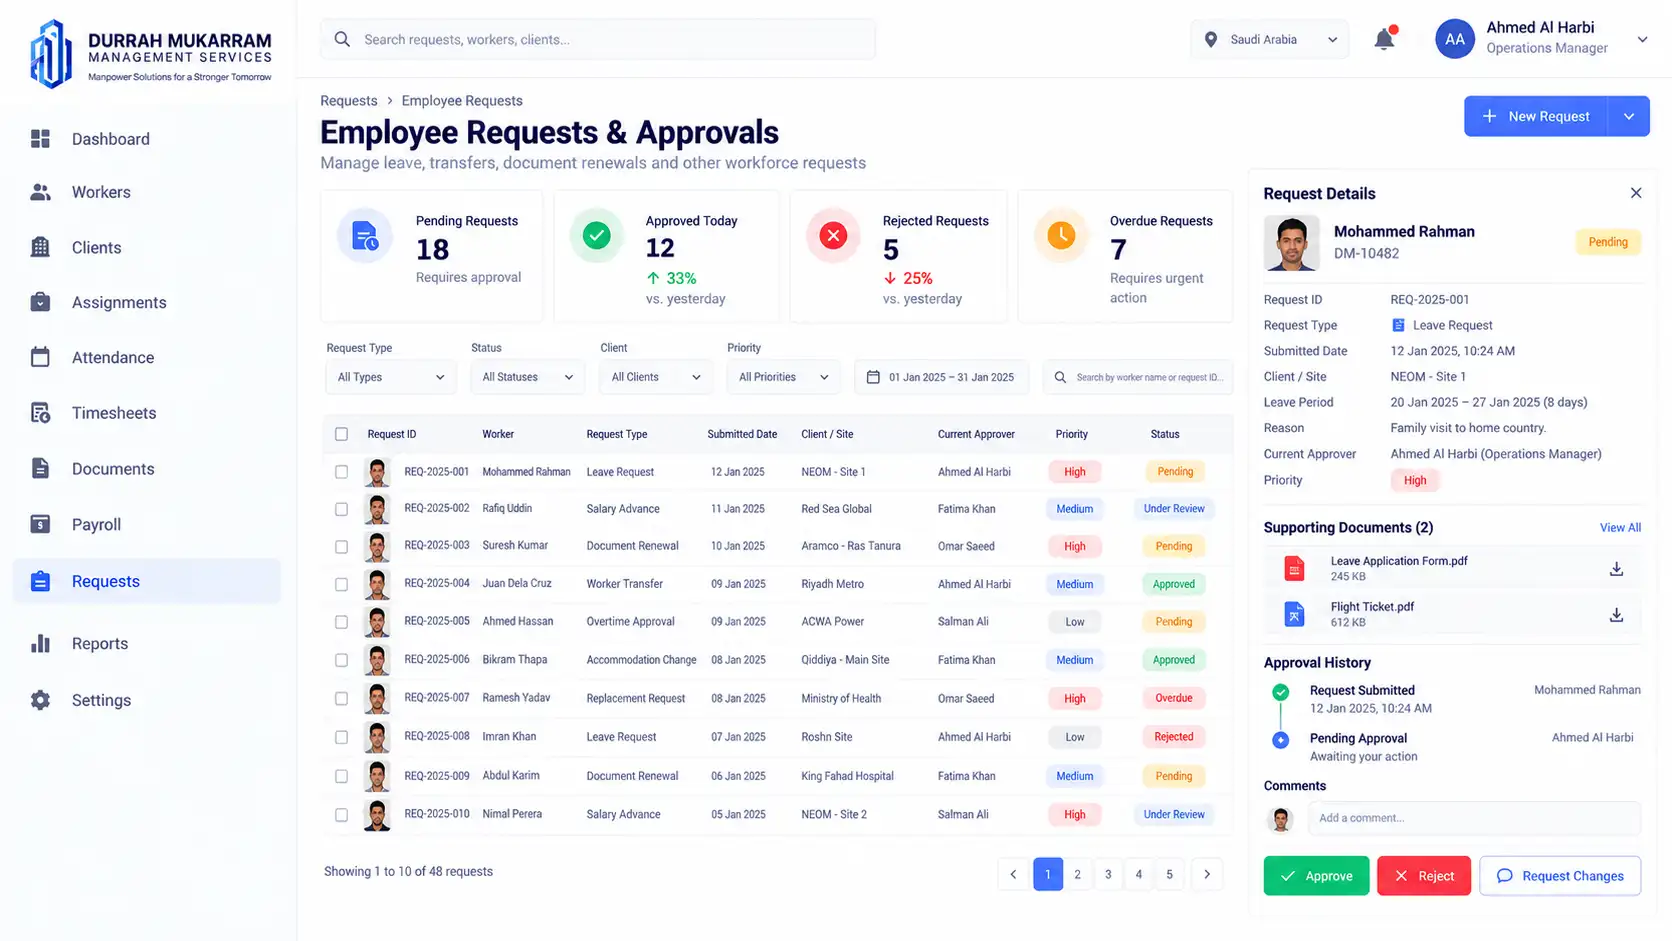Go to the next page arrow
Viewport: 1672px width, 941px height.
[x=1207, y=874]
